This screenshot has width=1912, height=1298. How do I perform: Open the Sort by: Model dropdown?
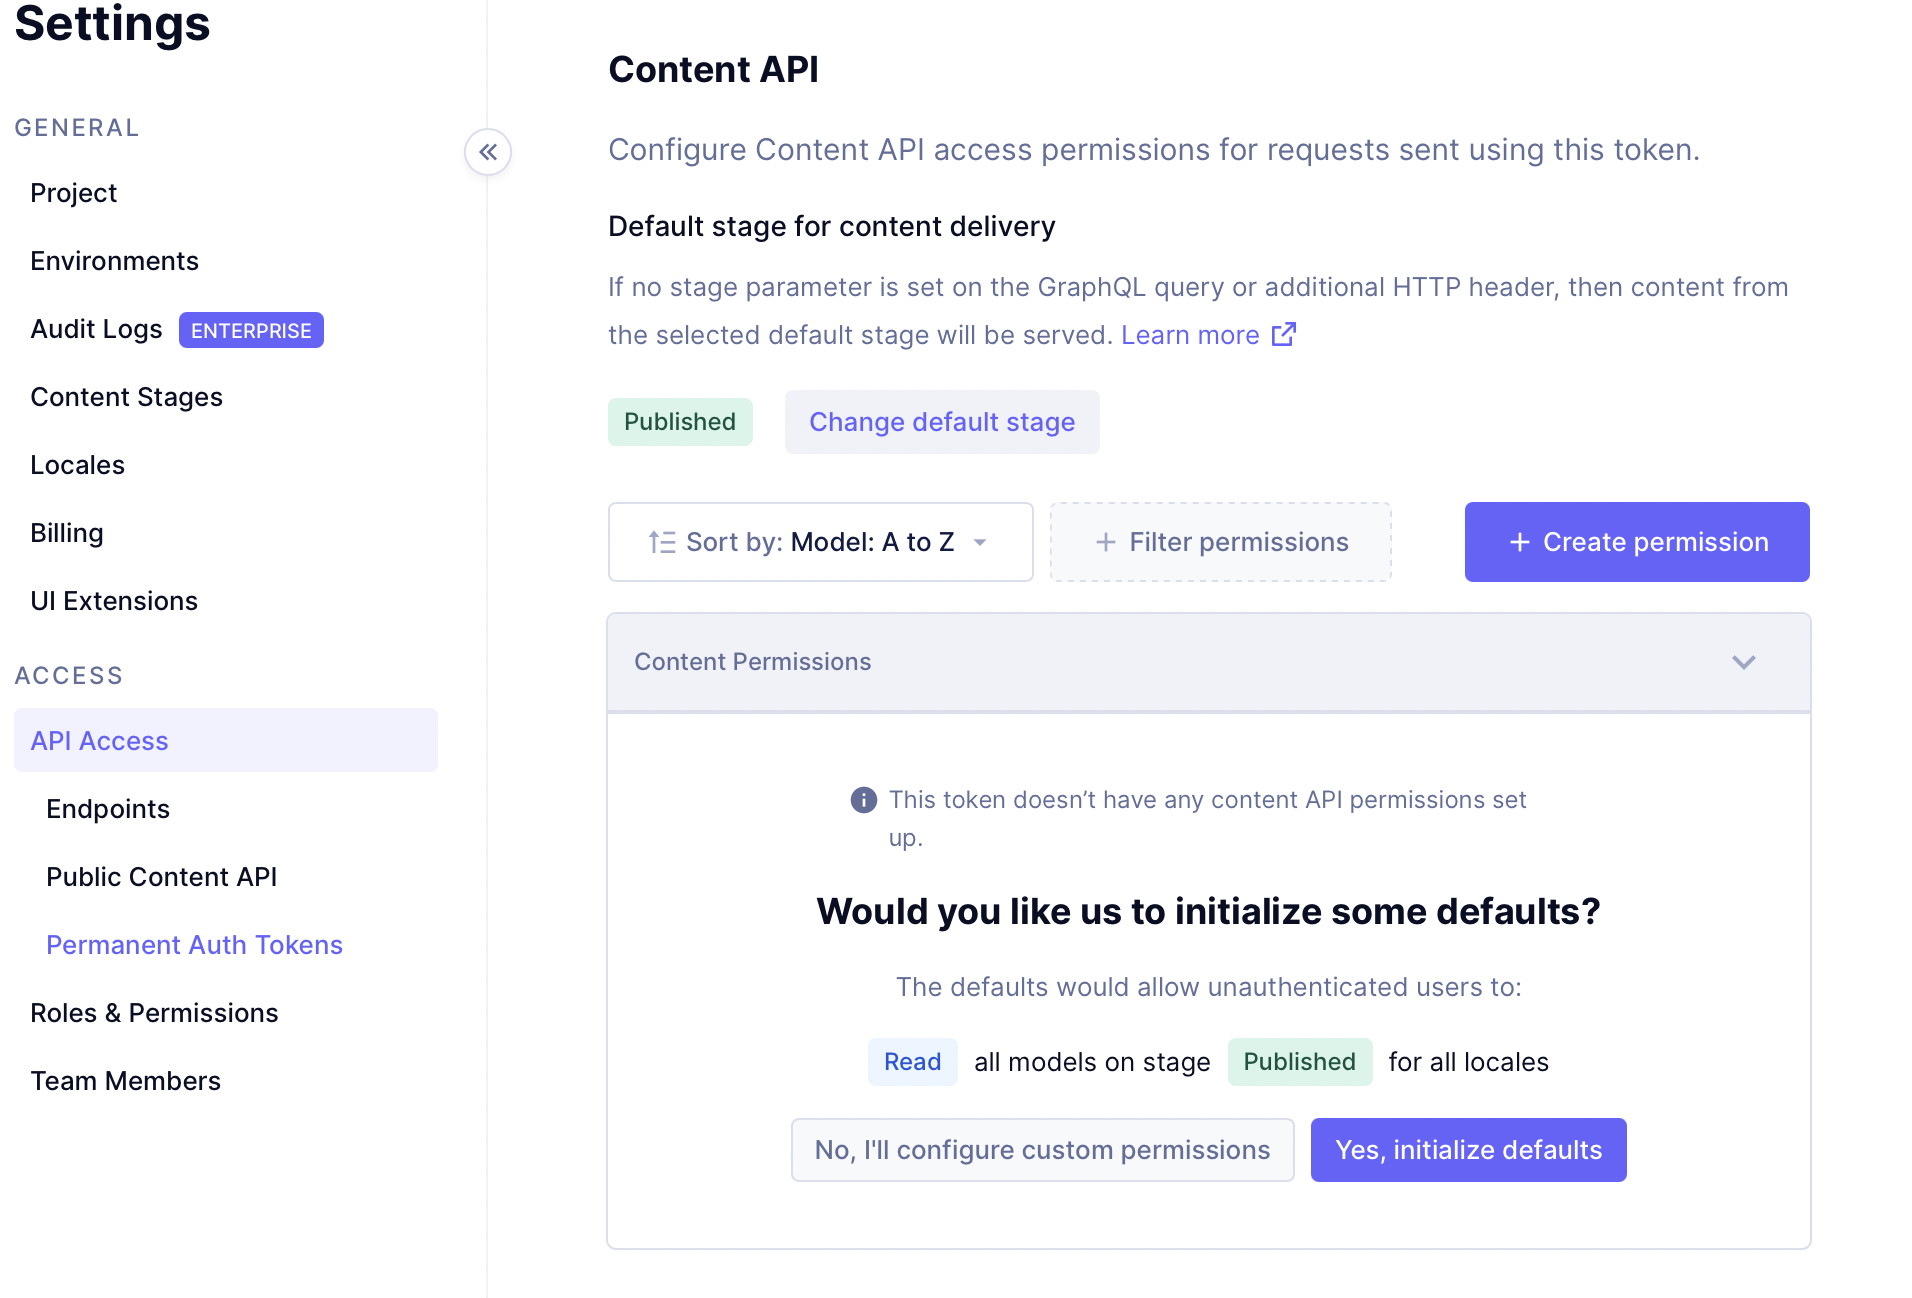pyautogui.click(x=820, y=541)
